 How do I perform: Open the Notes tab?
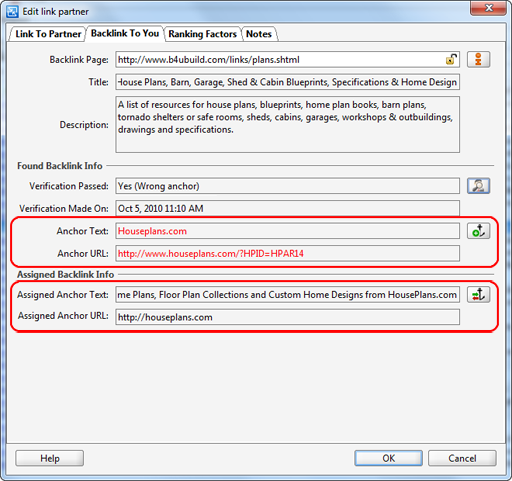pyautogui.click(x=259, y=34)
